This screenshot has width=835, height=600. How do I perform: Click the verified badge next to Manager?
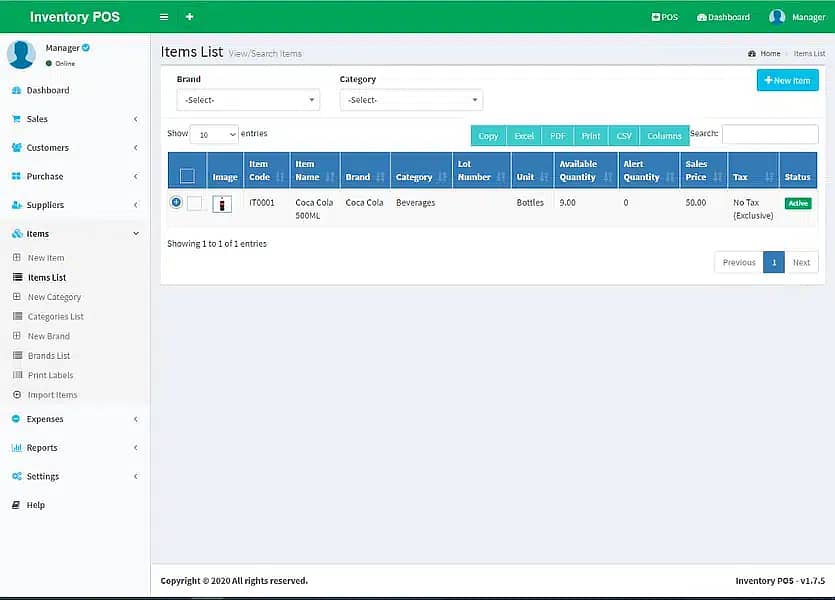86,47
